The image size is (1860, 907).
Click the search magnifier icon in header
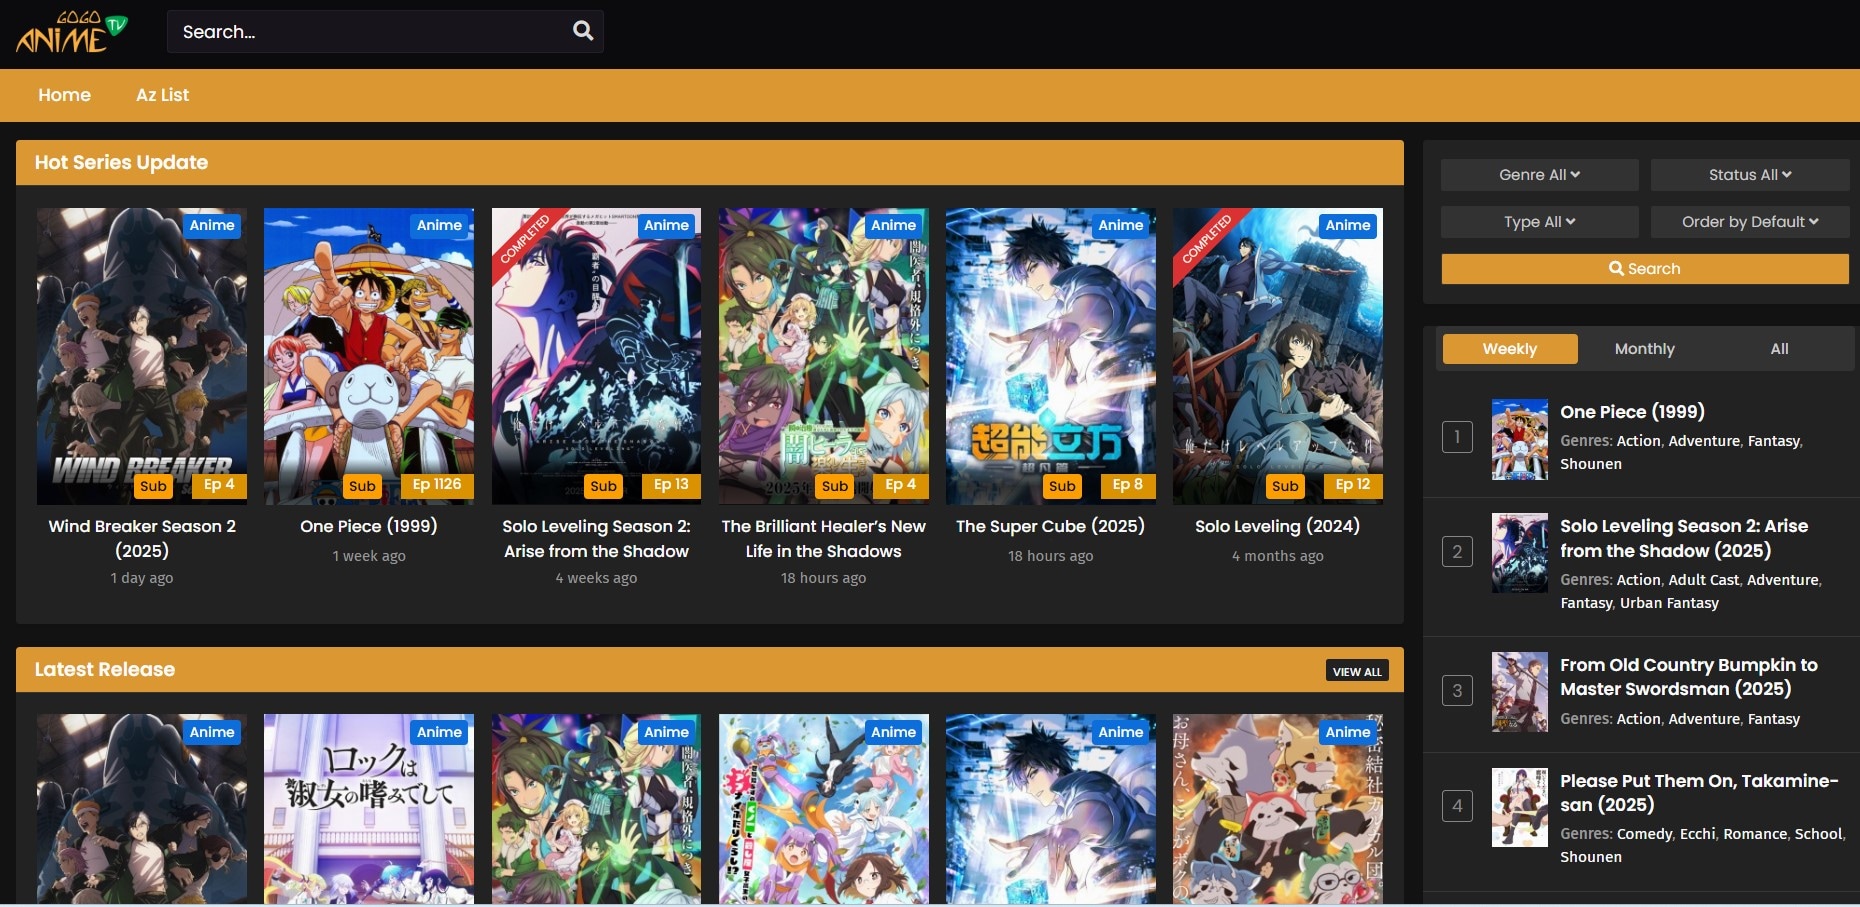583,31
